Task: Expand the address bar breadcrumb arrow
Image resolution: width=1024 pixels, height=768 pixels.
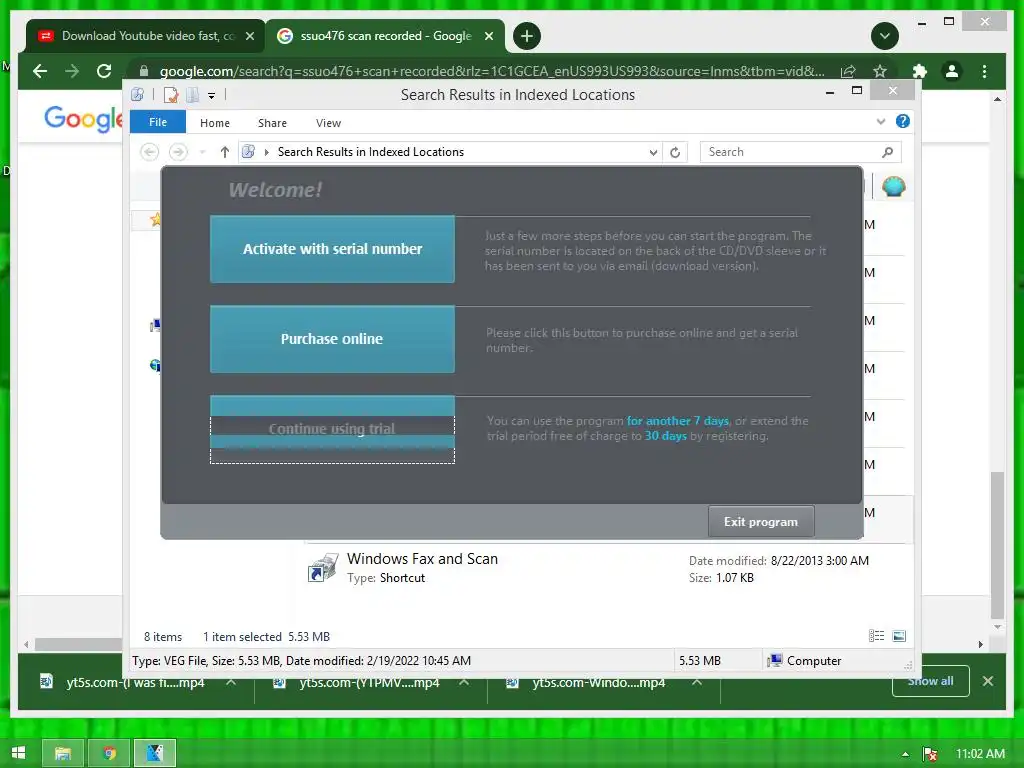Action: 266,152
